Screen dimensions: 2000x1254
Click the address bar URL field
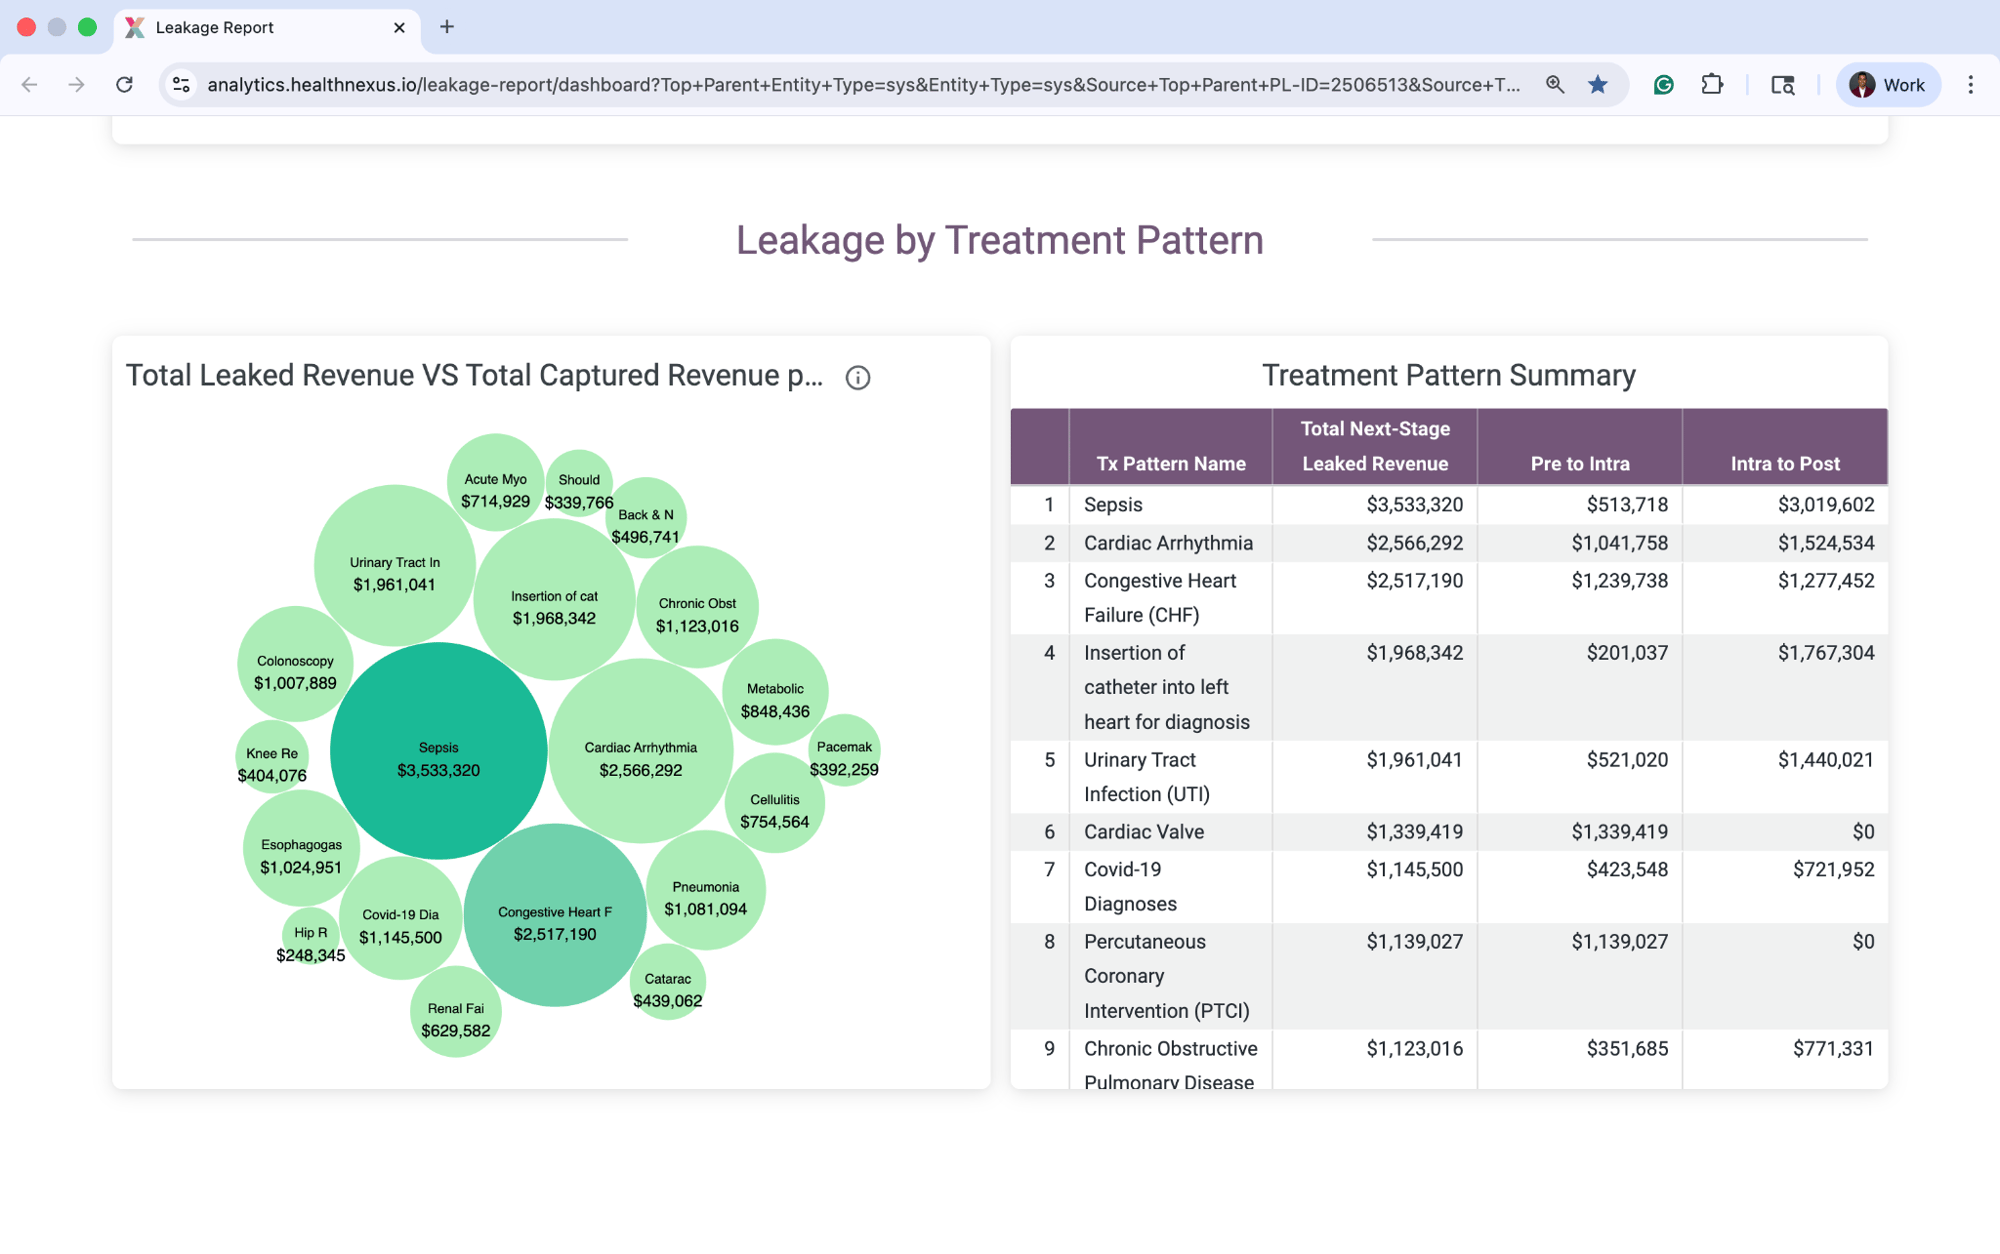860,85
